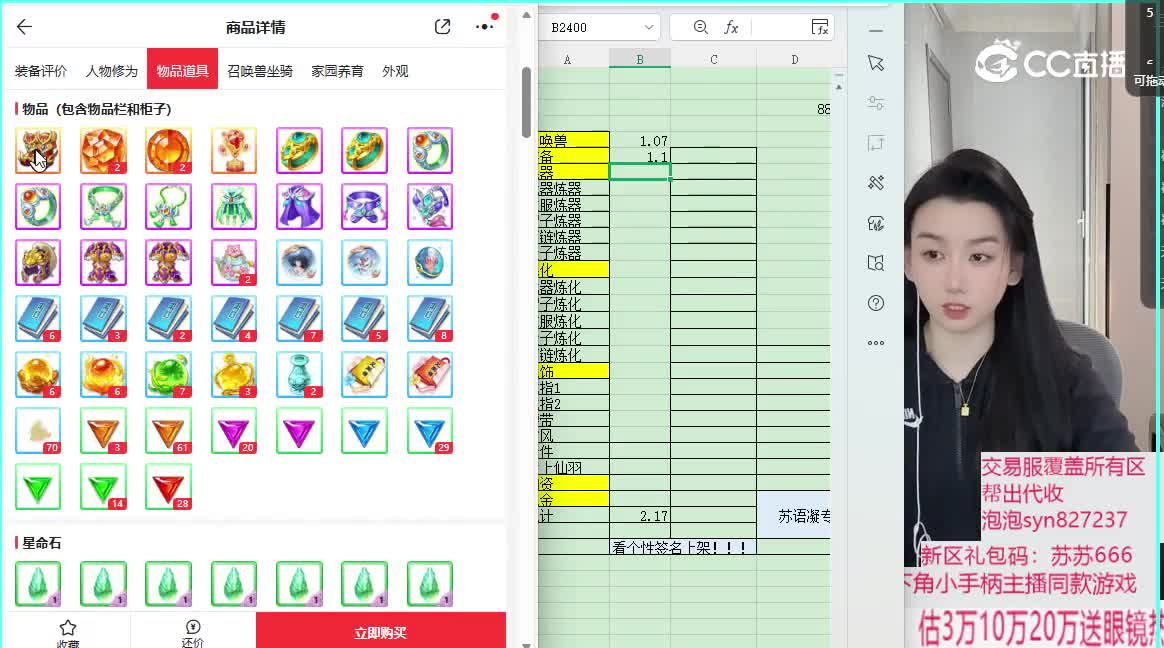Go back using the left arrow icon
1164x648 pixels.
pos(24,27)
